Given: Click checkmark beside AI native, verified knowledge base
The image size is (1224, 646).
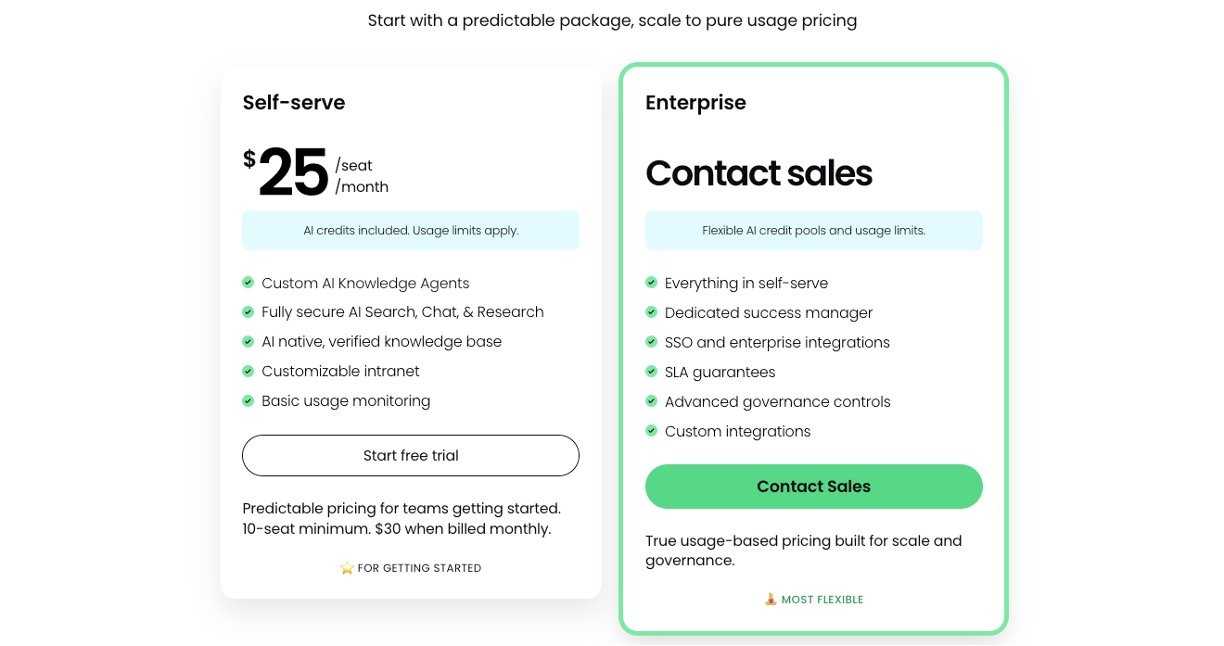Looking at the screenshot, I should click(248, 342).
